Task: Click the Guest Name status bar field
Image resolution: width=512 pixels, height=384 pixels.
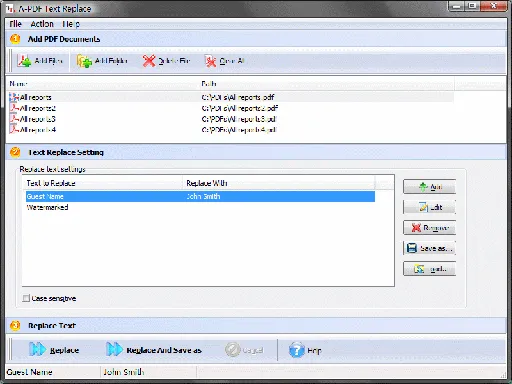Action: point(53,372)
